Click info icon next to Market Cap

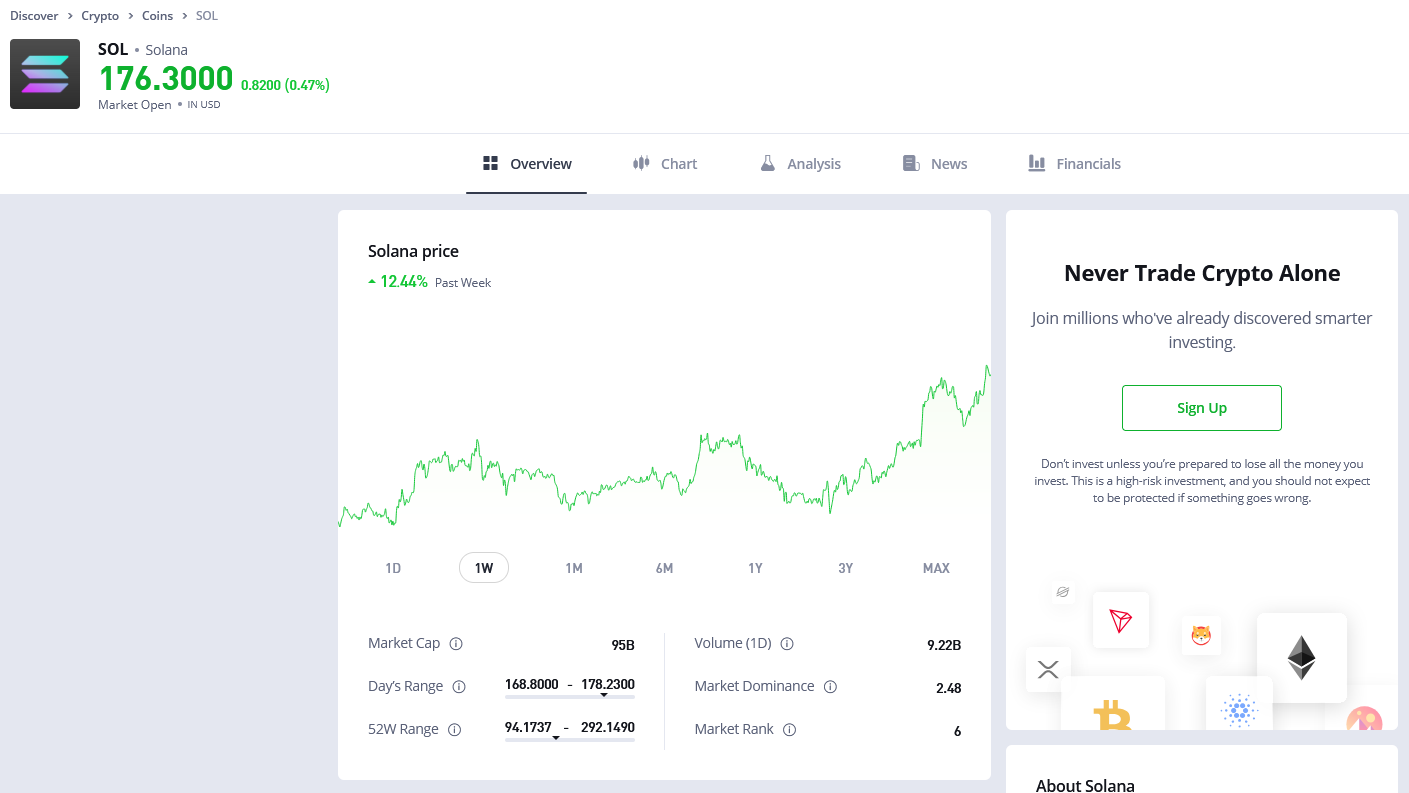point(456,644)
